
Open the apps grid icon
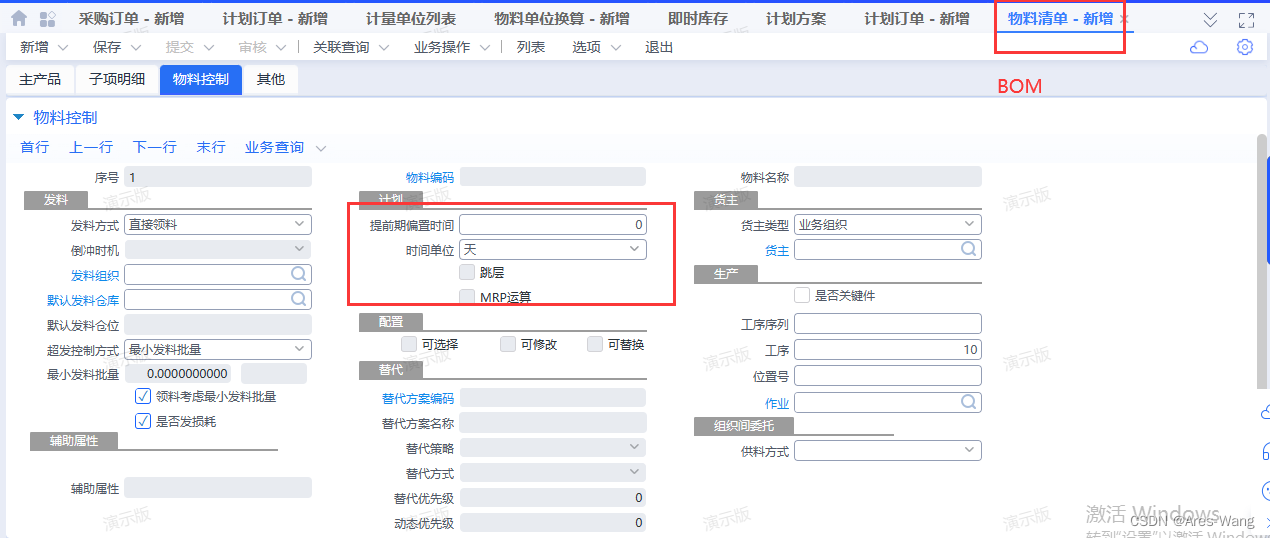[47, 18]
